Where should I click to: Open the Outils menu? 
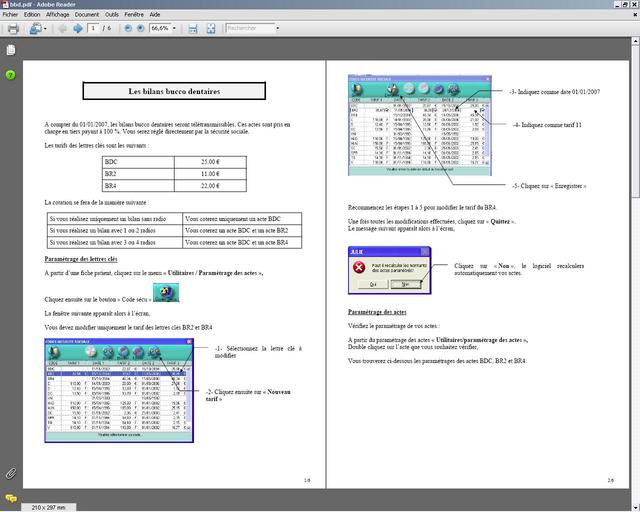point(112,14)
